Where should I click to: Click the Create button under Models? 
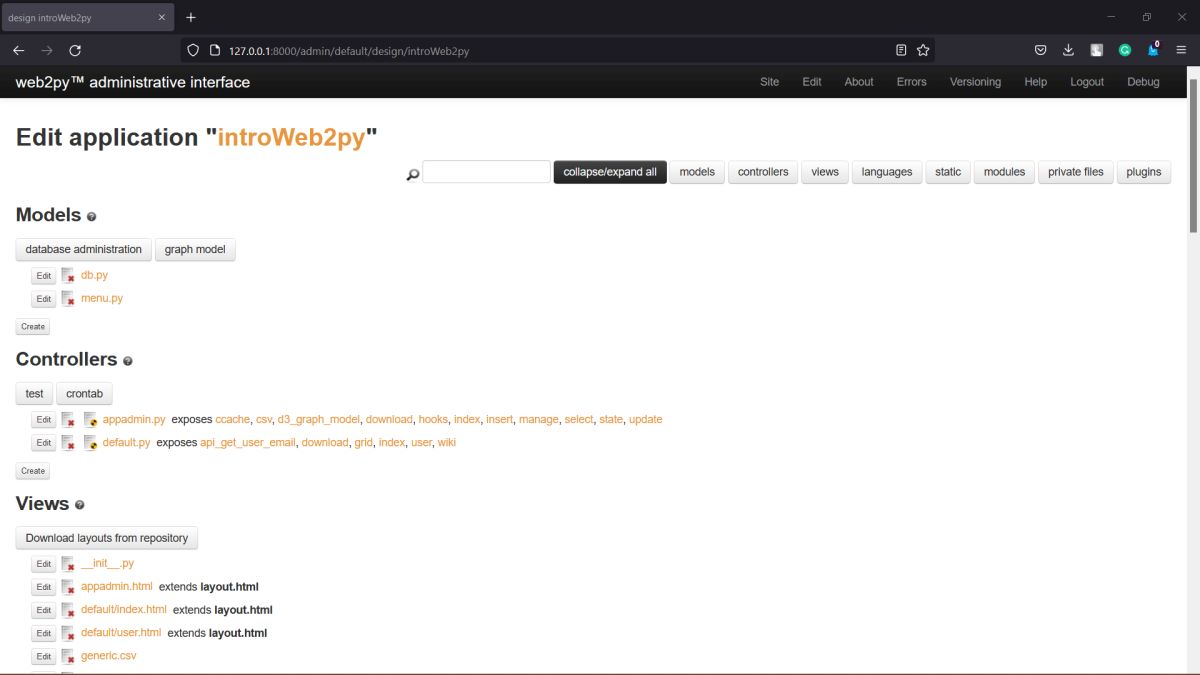(33, 326)
